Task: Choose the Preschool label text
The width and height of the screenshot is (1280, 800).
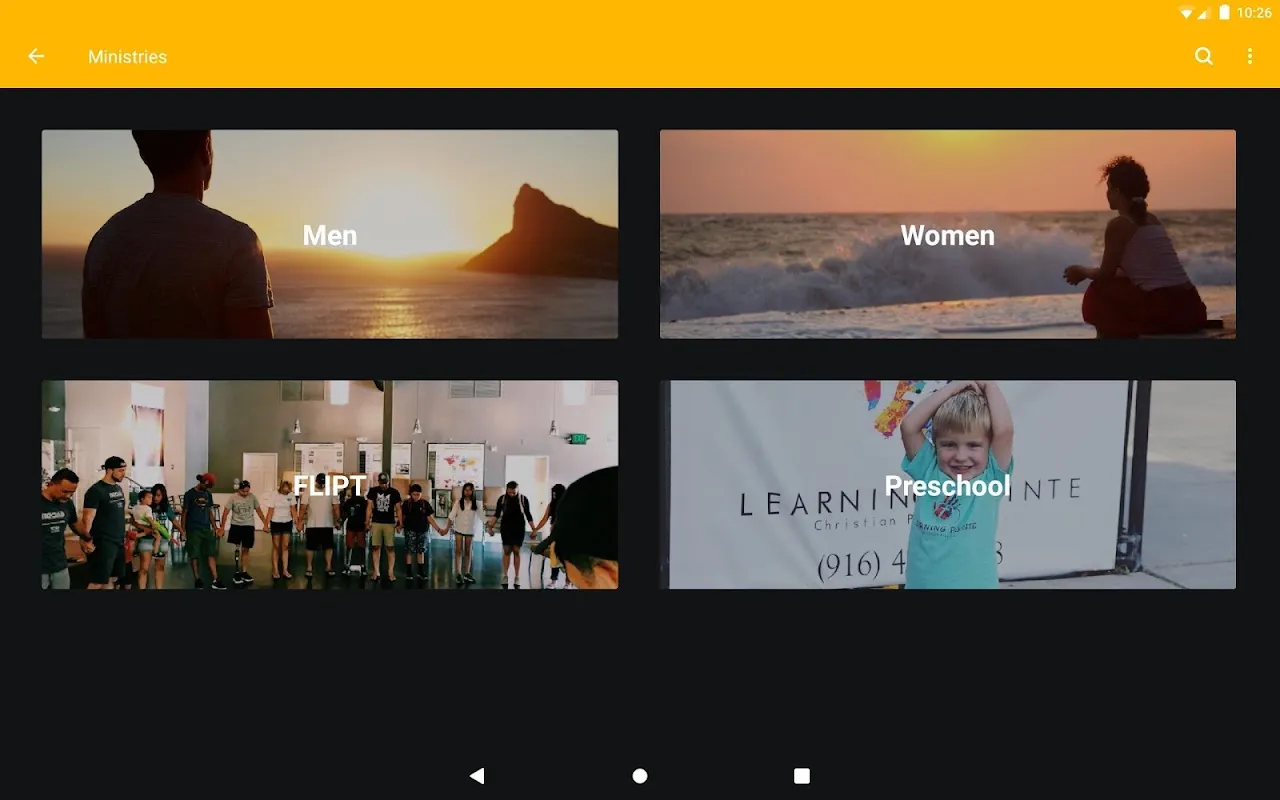Action: (x=947, y=486)
